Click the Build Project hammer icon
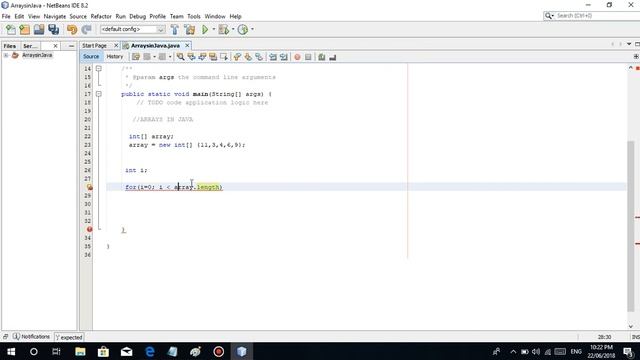 pos(175,29)
